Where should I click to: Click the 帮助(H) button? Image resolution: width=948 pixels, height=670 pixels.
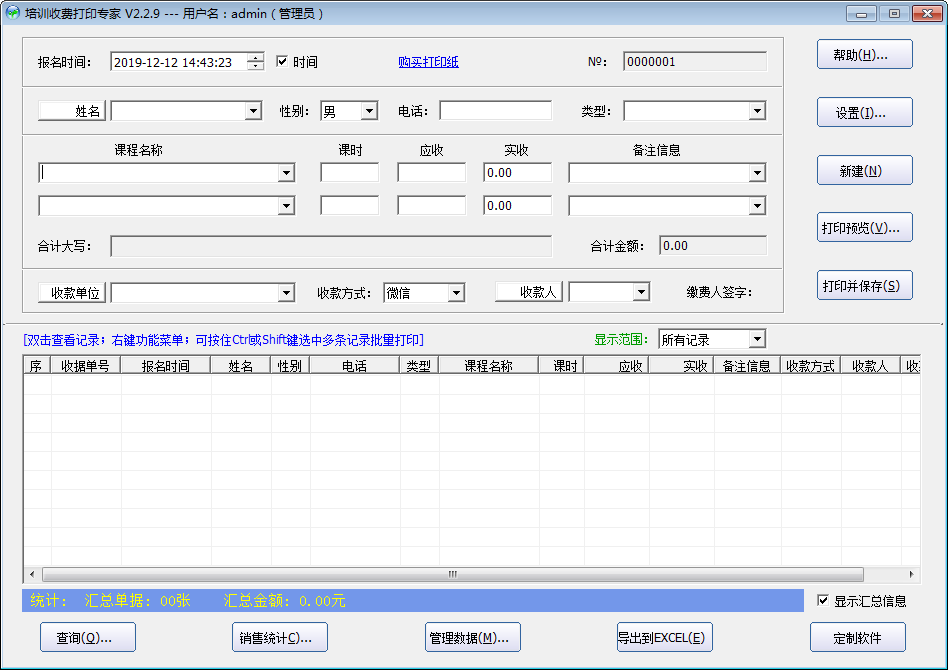[x=865, y=54]
